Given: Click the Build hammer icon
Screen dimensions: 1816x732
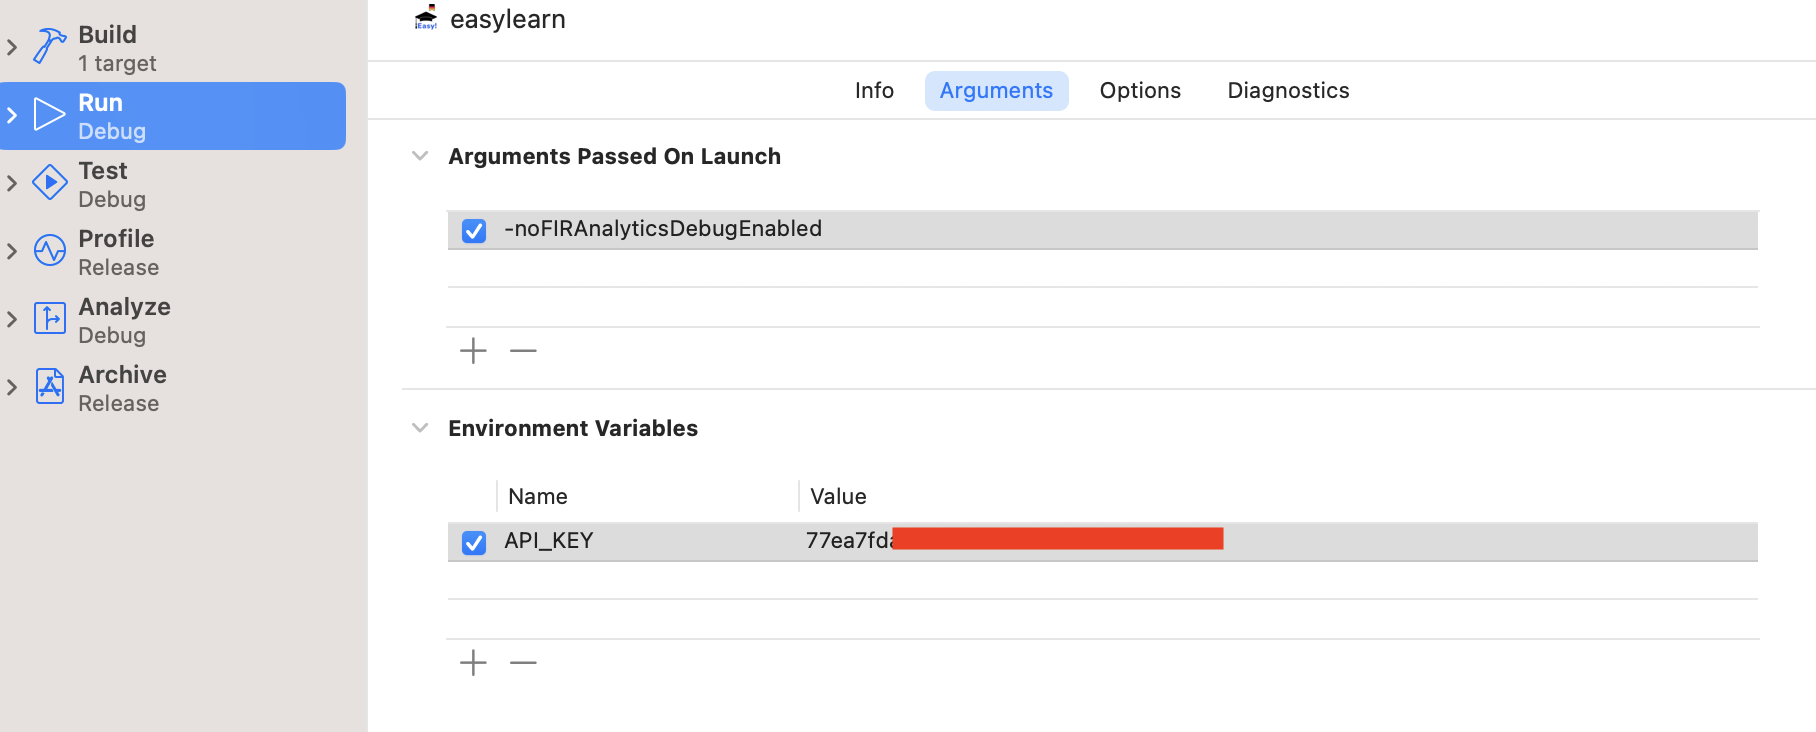Looking at the screenshot, I should pyautogui.click(x=49, y=46).
